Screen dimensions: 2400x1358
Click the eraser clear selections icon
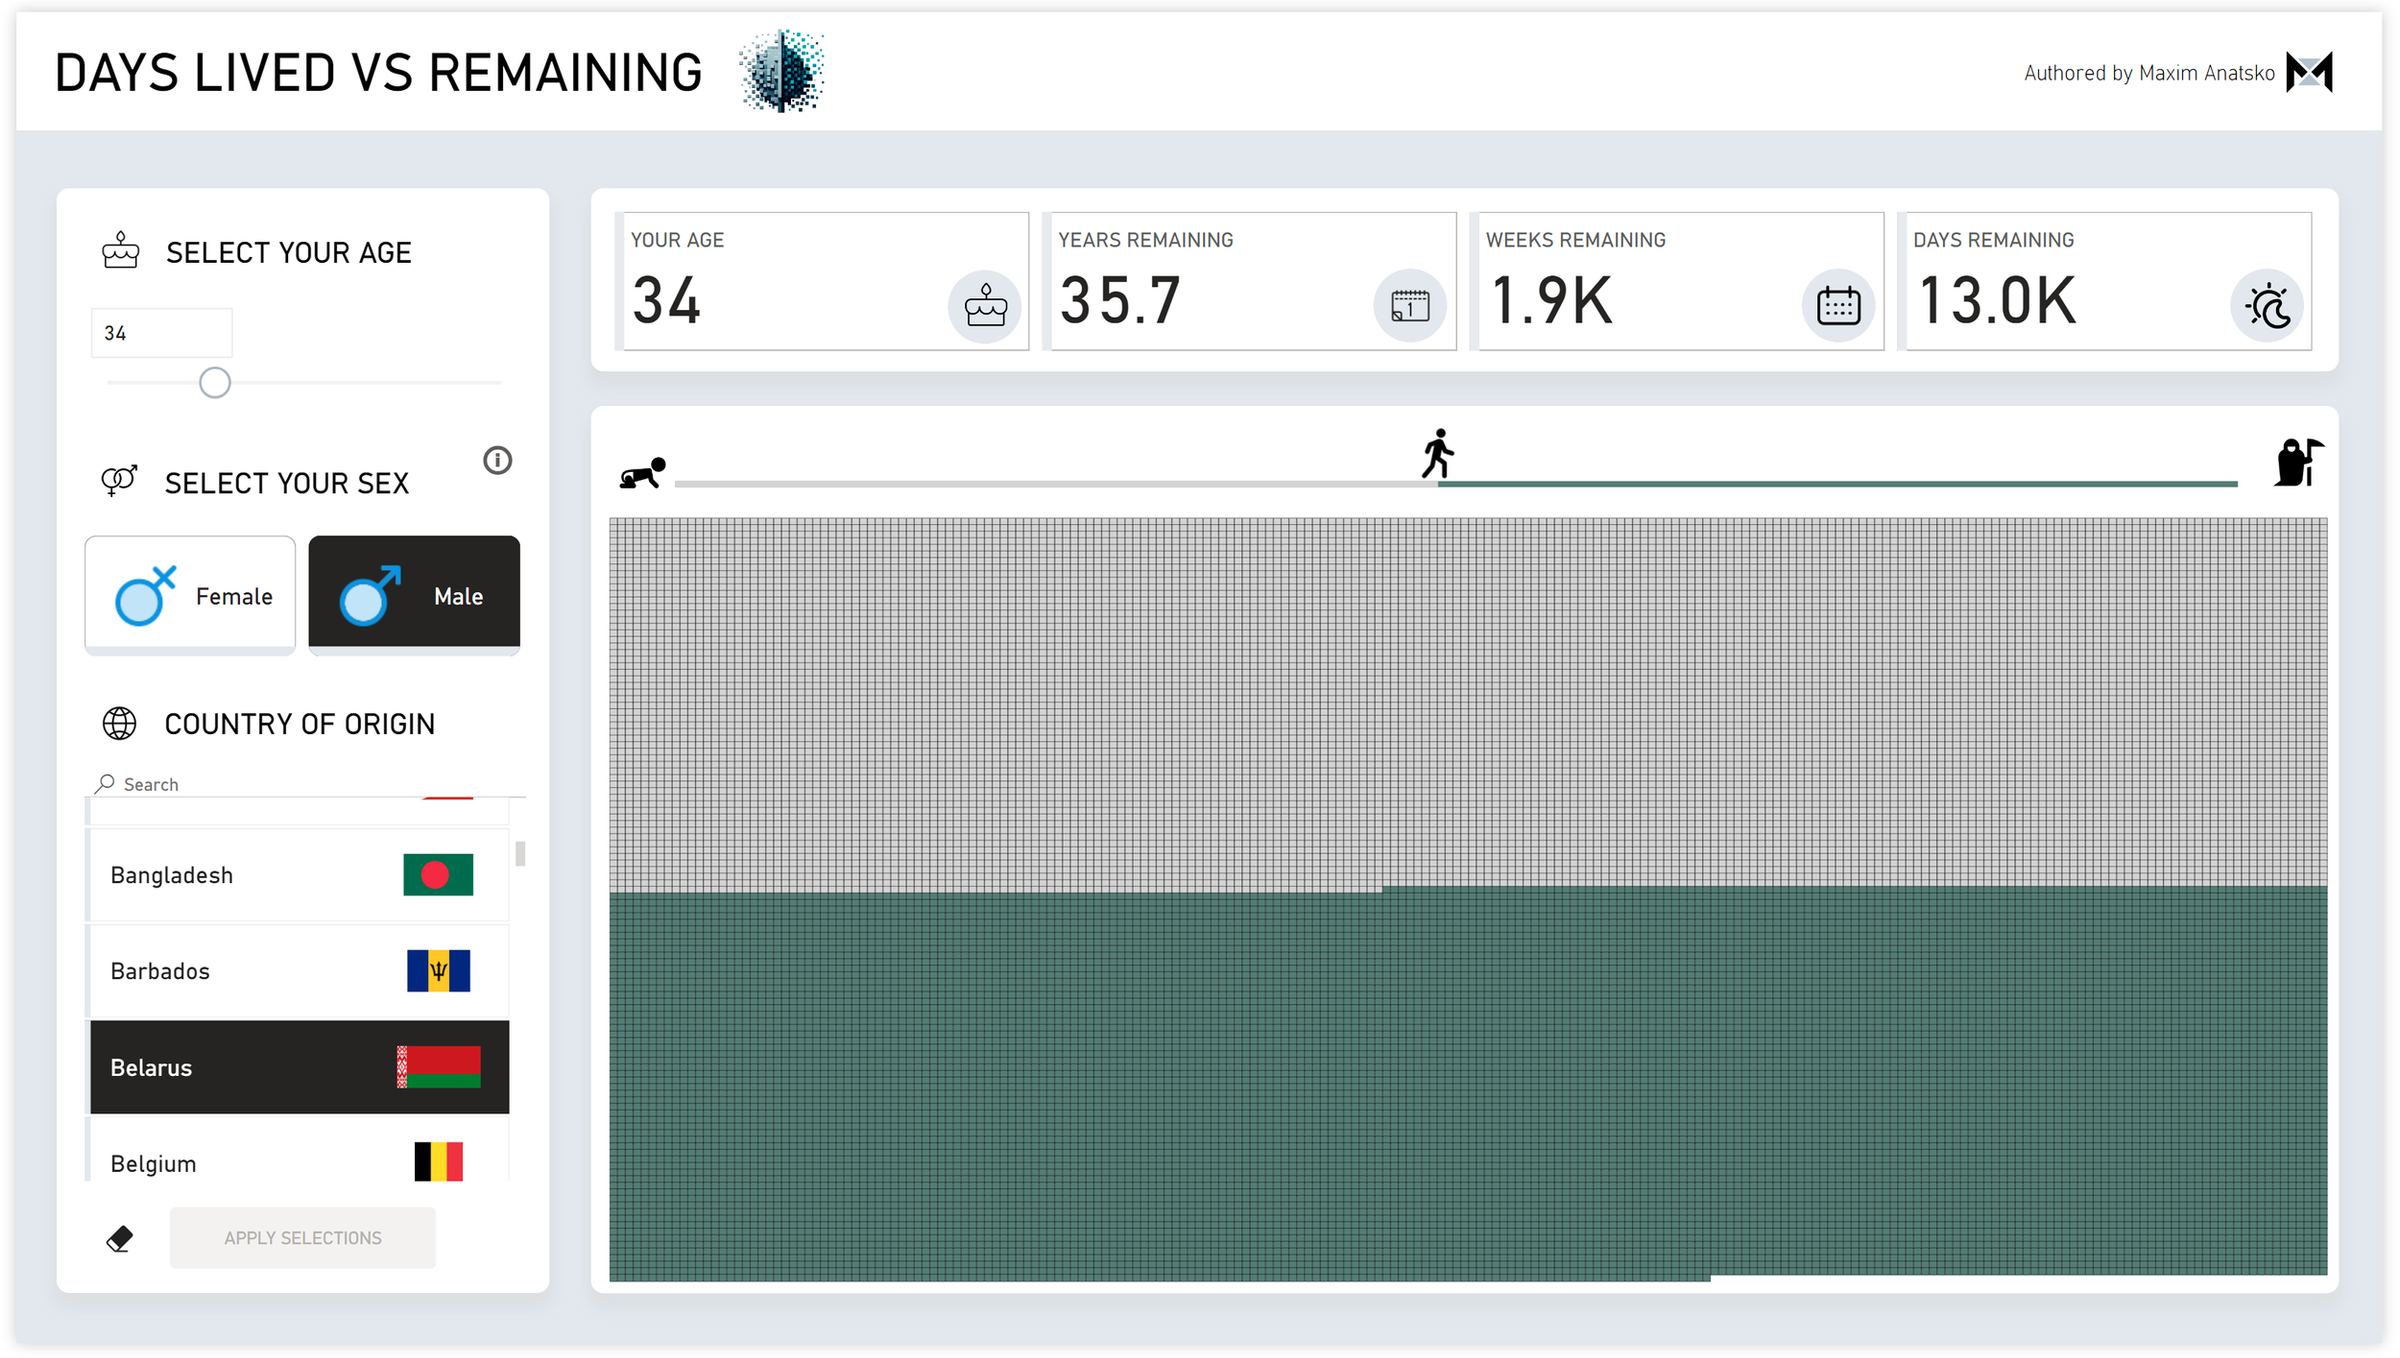[x=120, y=1238]
